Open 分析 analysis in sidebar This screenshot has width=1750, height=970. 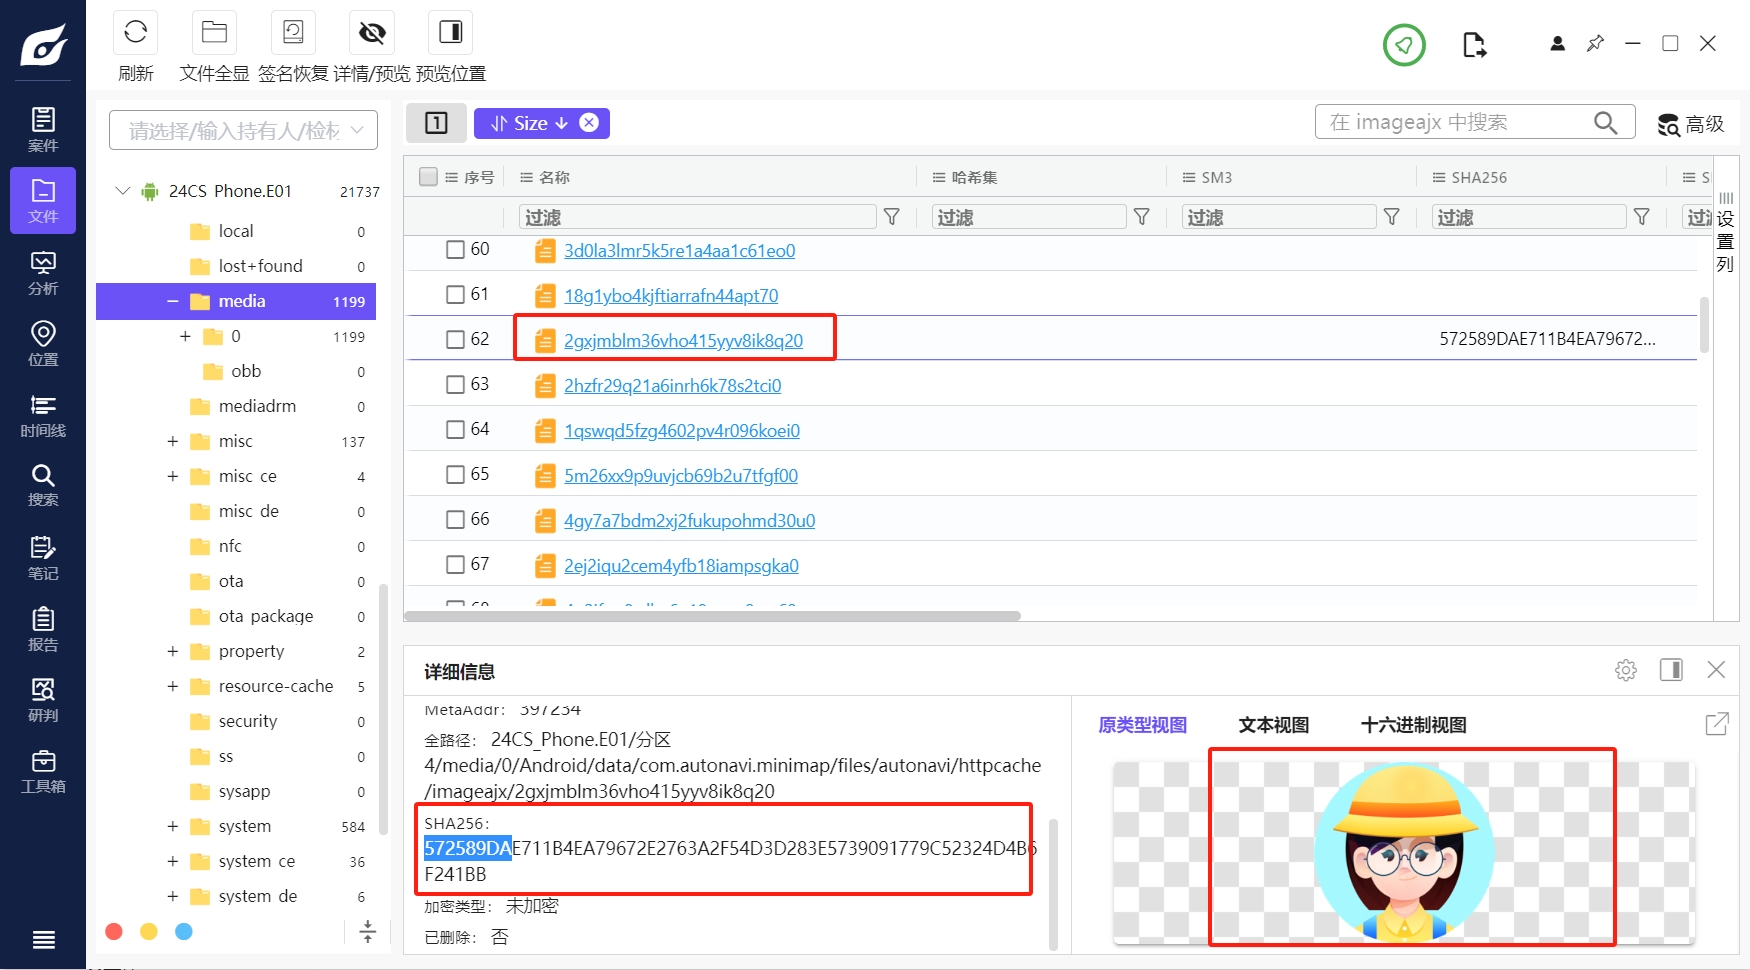pos(43,272)
